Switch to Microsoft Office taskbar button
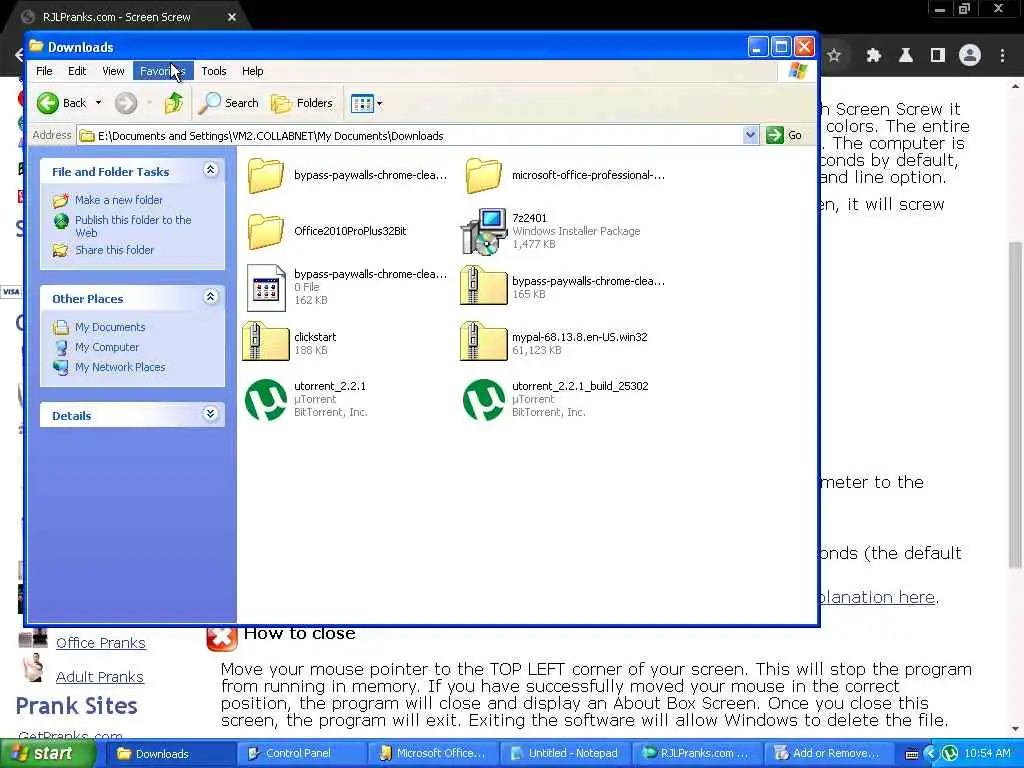 click(434, 754)
